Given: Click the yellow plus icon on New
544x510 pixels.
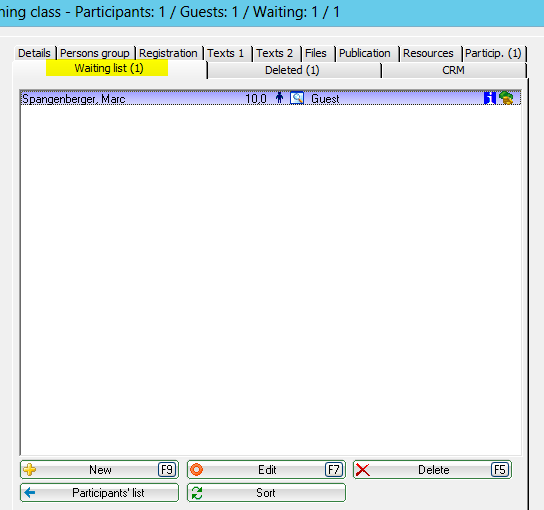Looking at the screenshot, I should click(x=29, y=470).
